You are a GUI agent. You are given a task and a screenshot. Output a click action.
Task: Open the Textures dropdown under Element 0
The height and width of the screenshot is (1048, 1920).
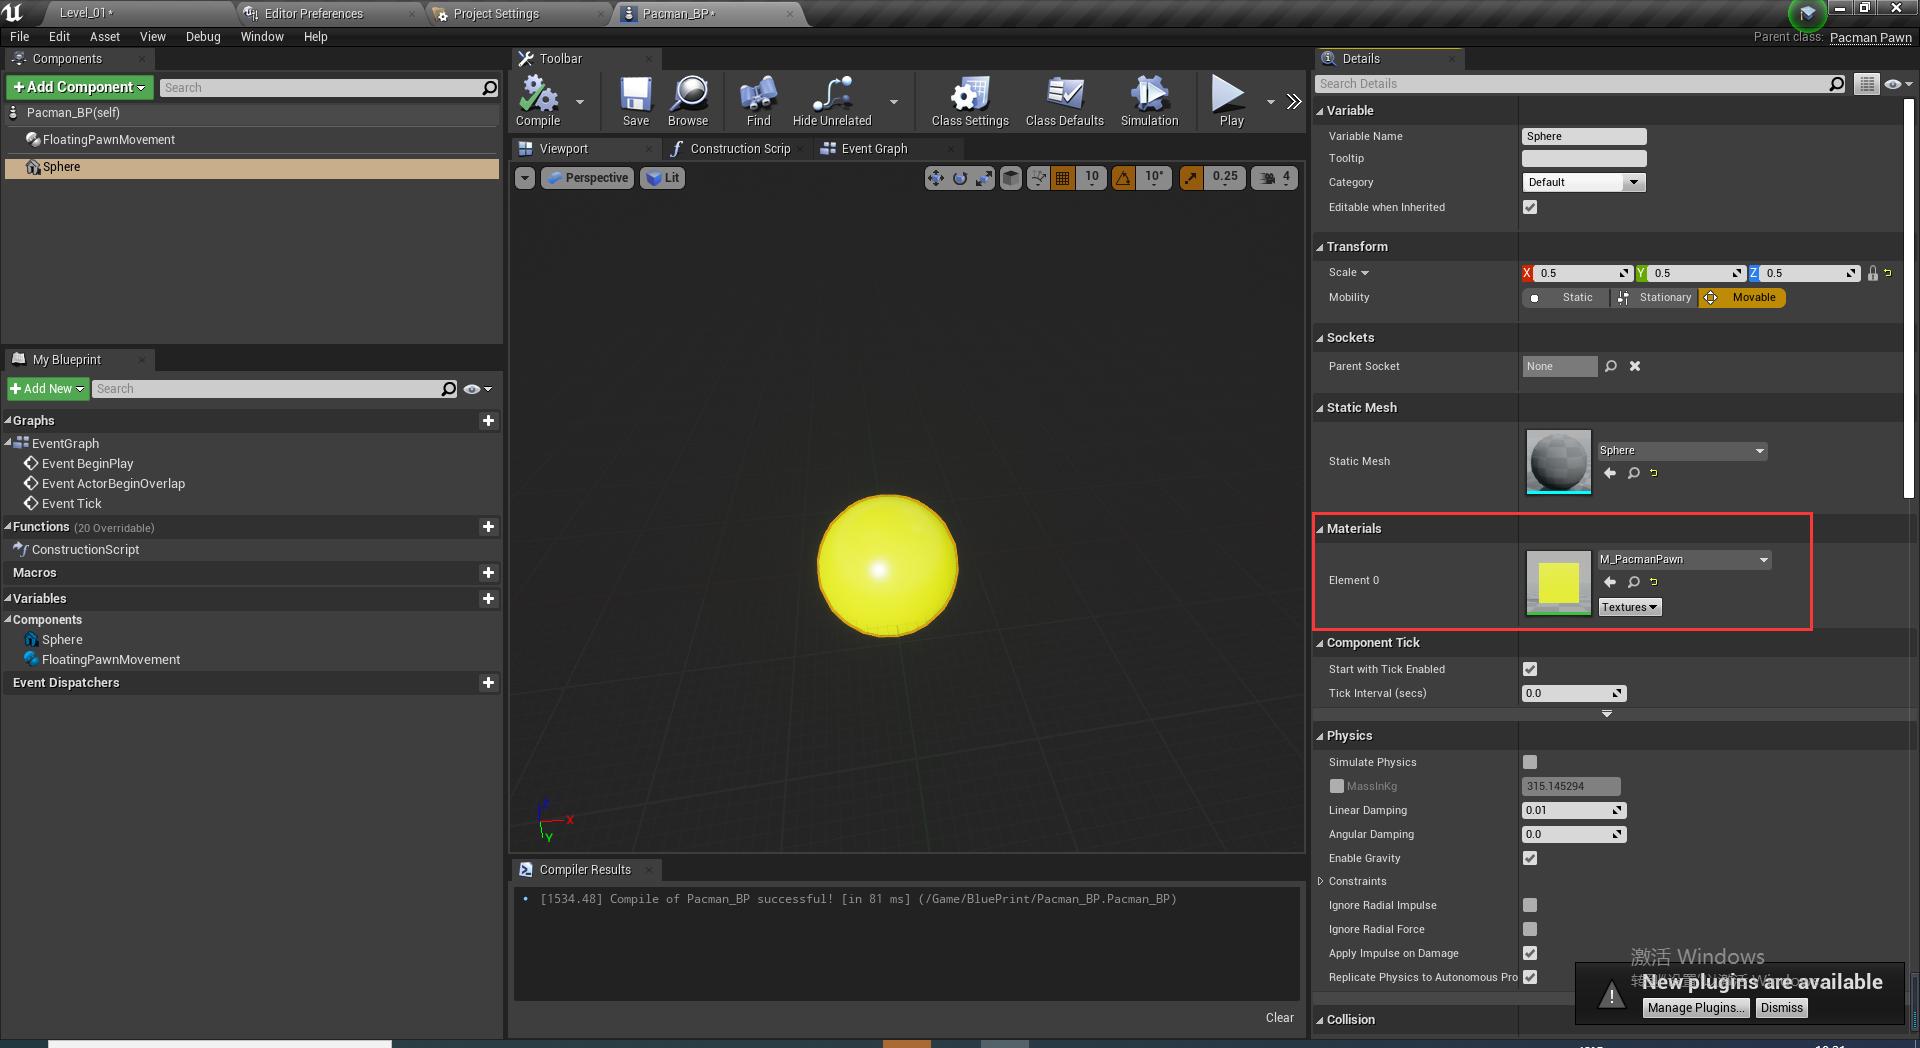click(x=1629, y=606)
